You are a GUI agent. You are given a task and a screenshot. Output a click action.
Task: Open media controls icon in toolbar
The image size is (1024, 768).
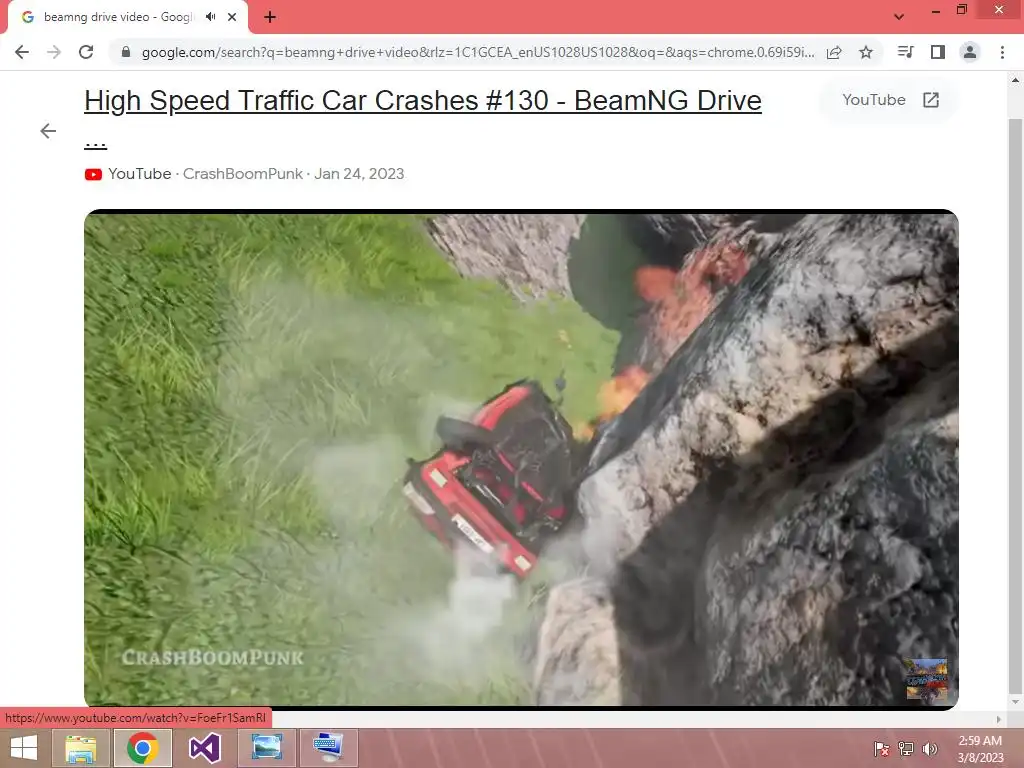pos(905,52)
